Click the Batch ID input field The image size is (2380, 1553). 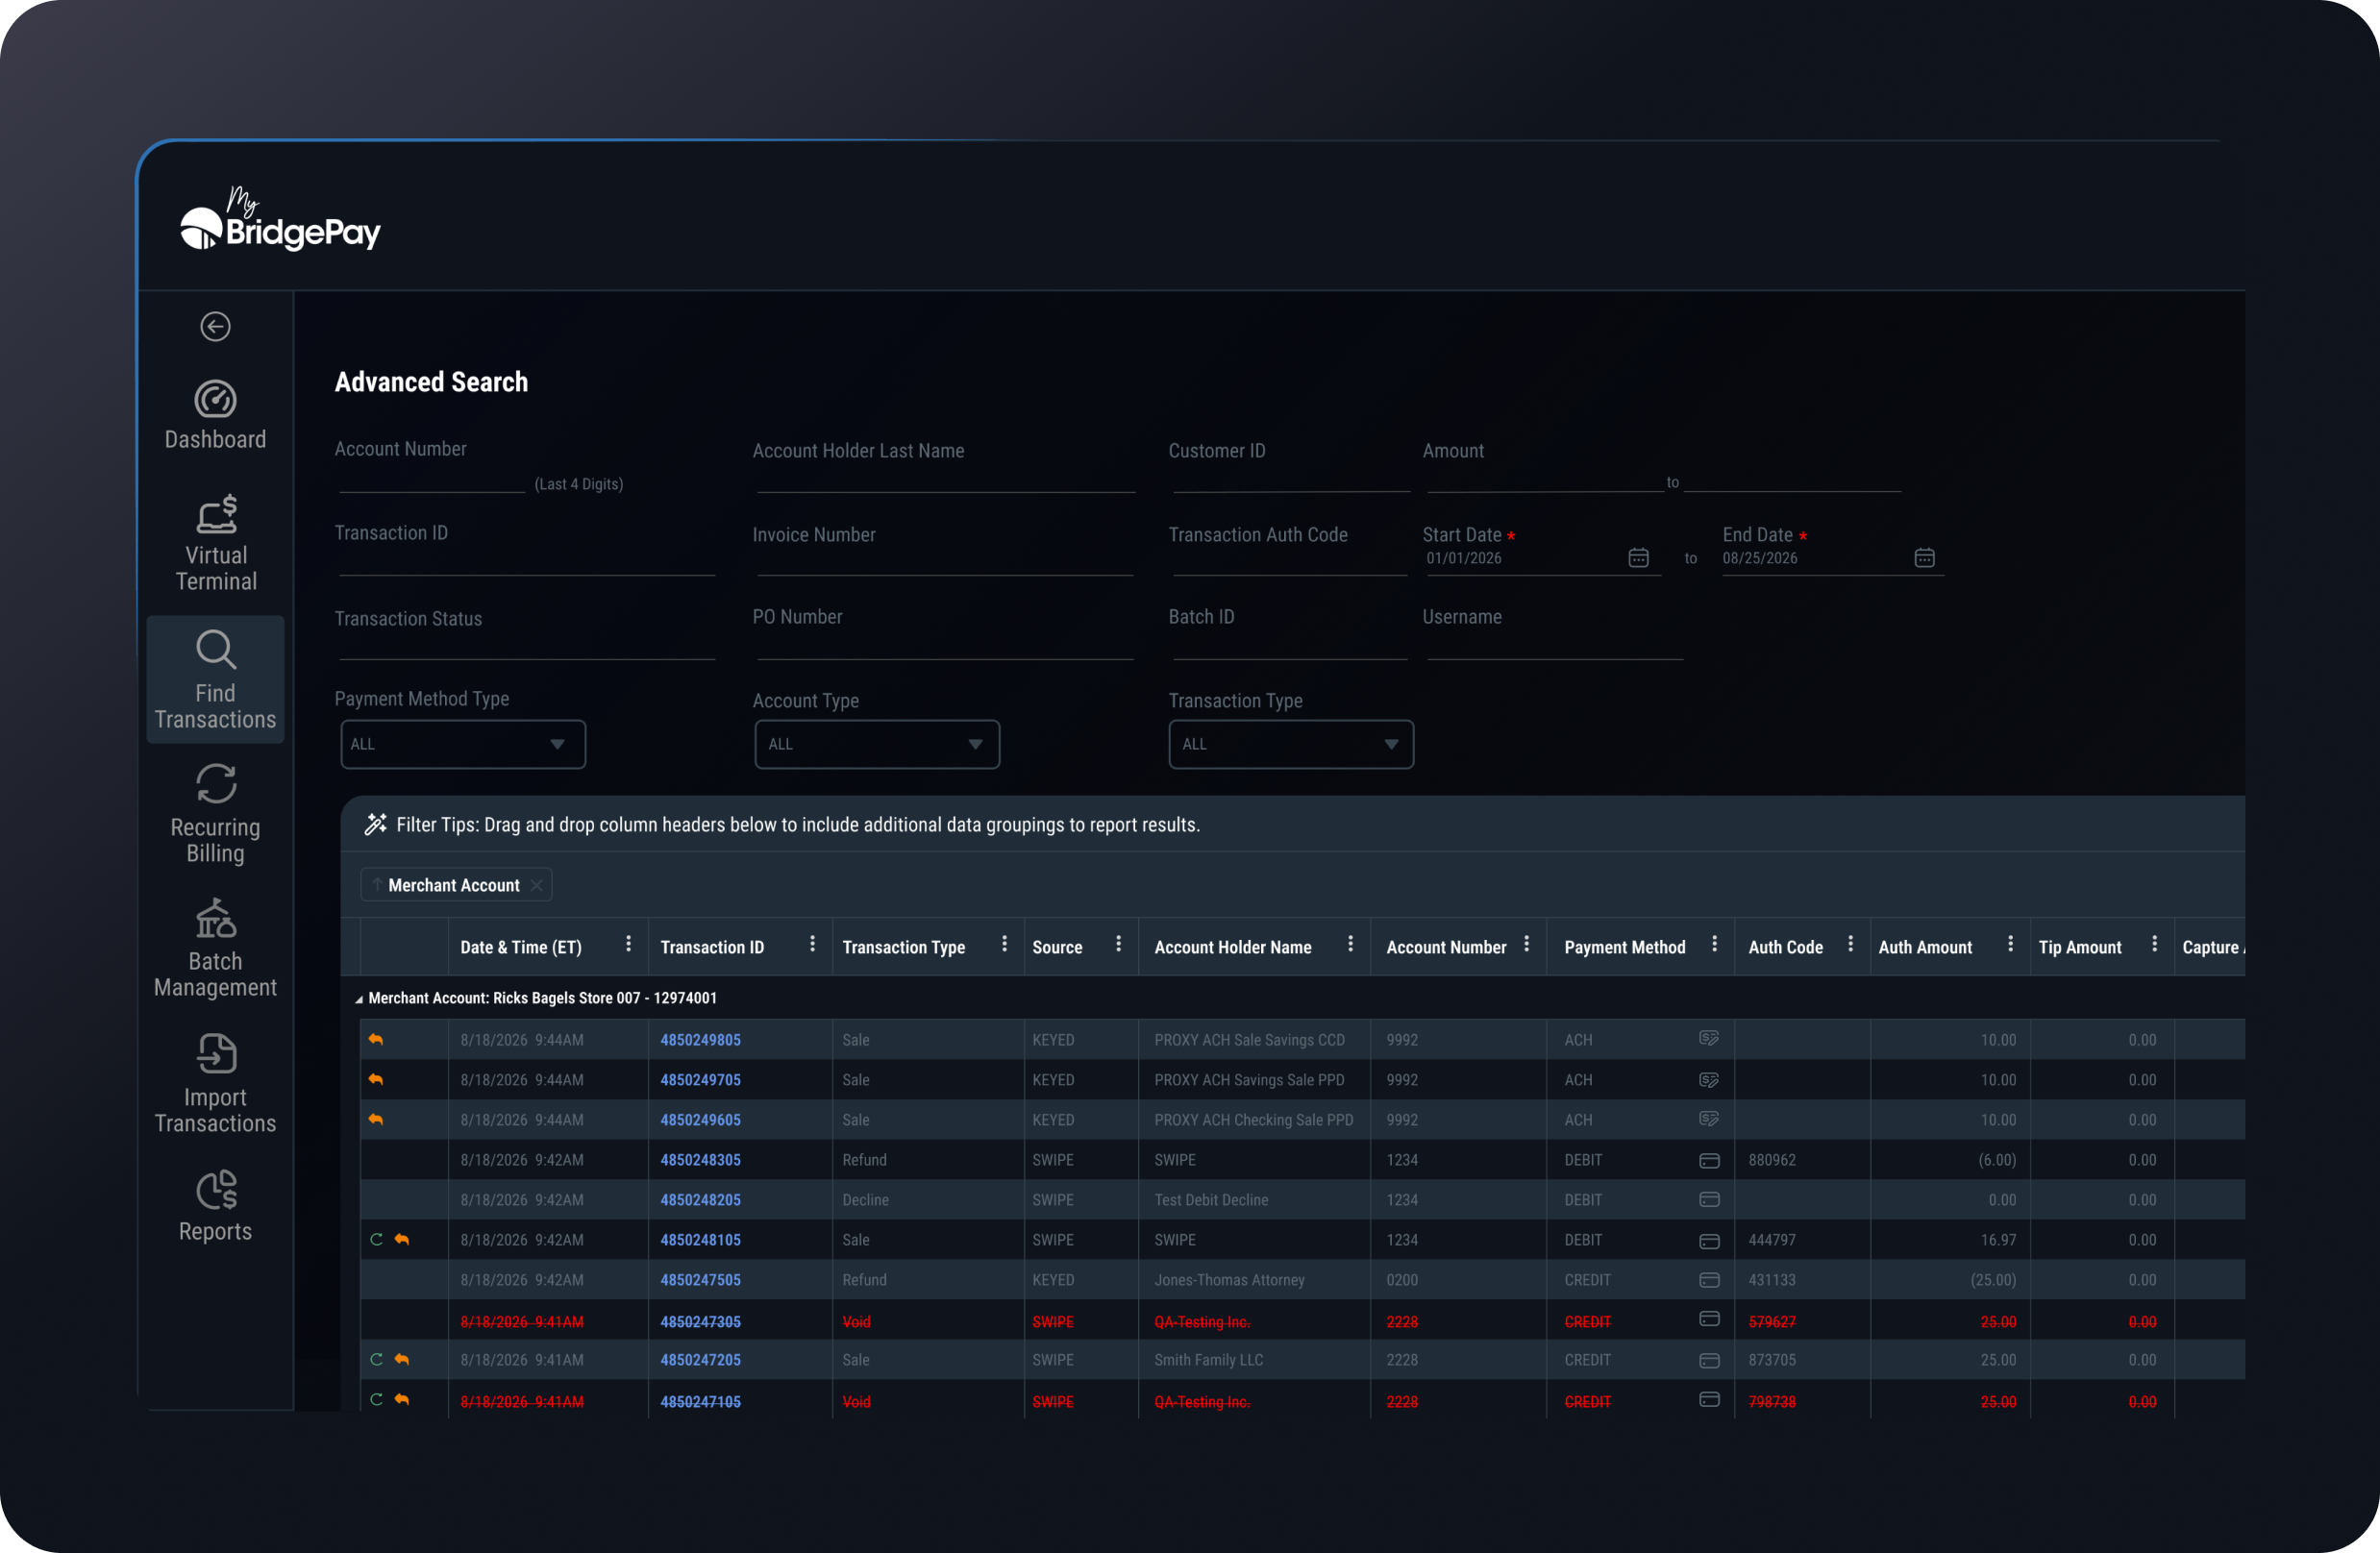[1290, 647]
